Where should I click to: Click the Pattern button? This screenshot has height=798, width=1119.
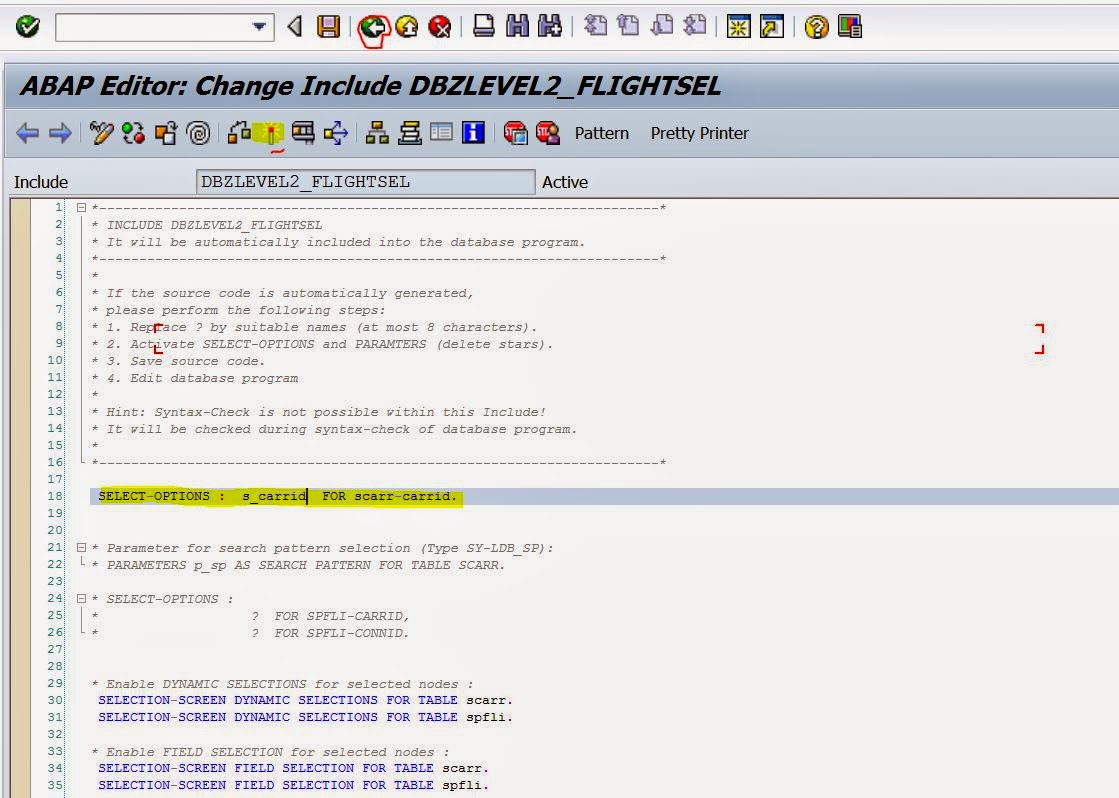click(601, 132)
